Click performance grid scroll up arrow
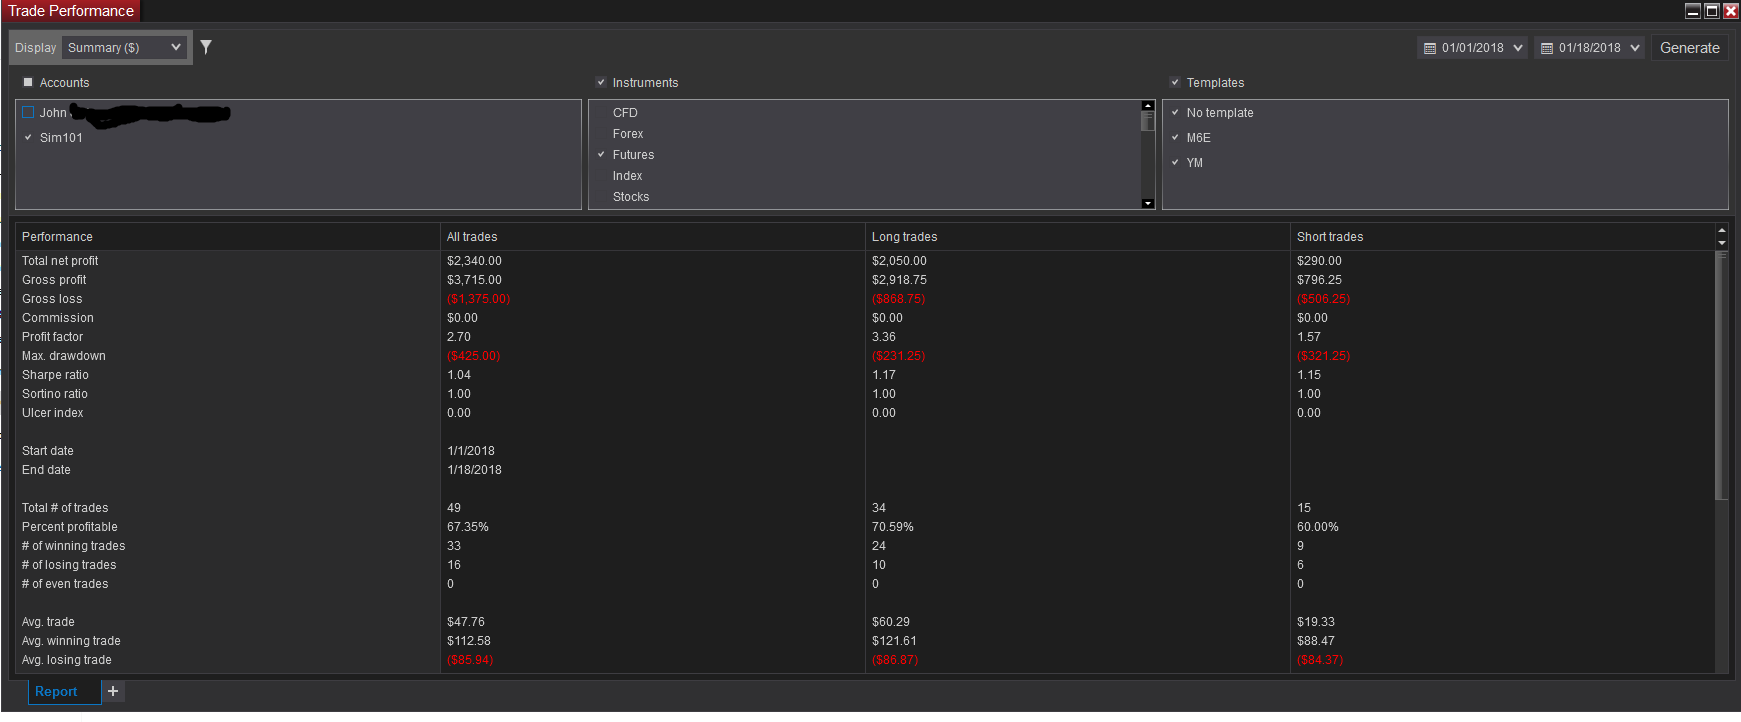 coord(1721,230)
